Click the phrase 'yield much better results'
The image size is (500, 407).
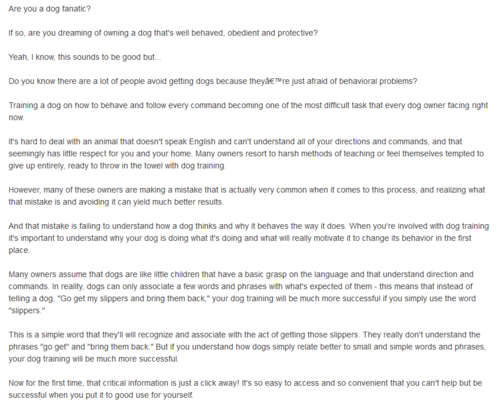click(178, 202)
